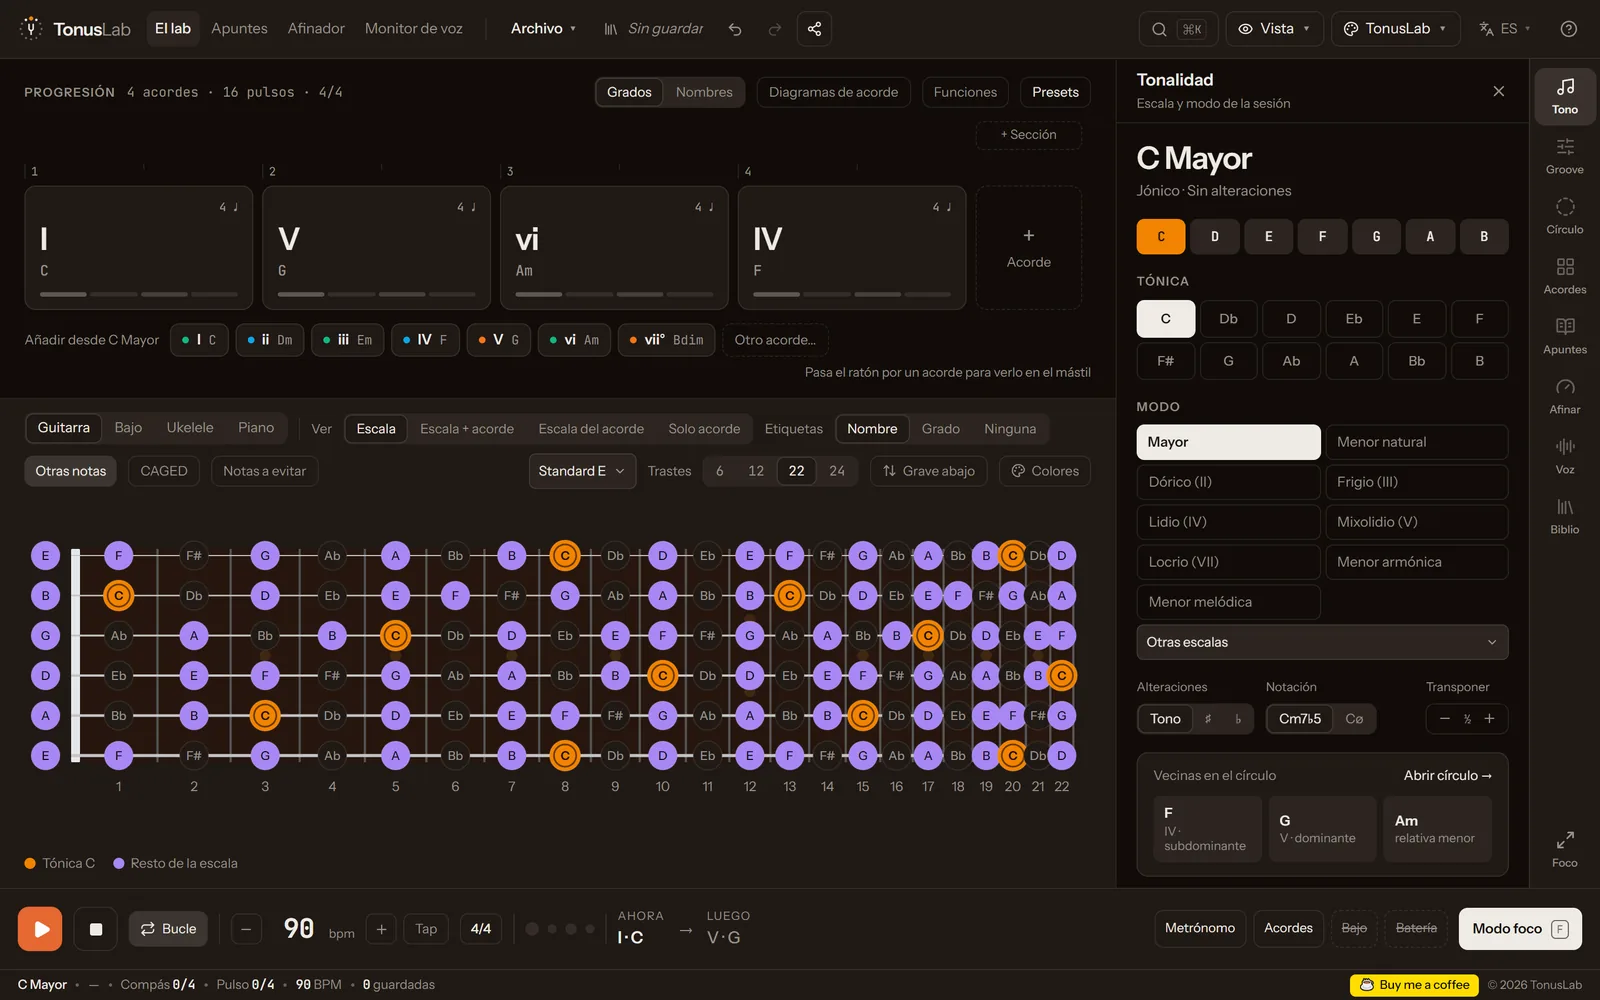Image resolution: width=1600 pixels, height=1000 pixels.
Task: Toggle the Bucle loop button
Action: (168, 929)
